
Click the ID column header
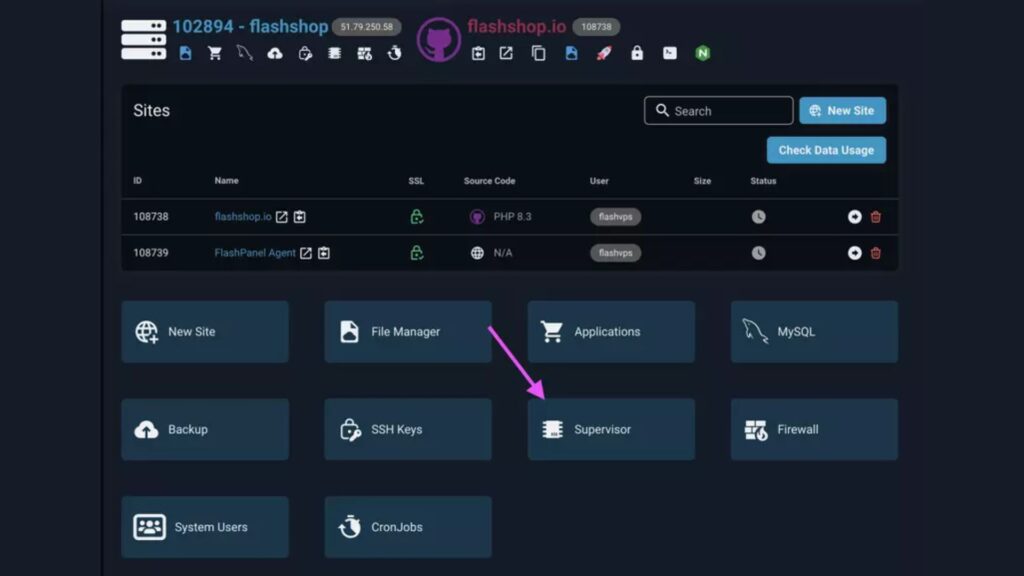click(137, 181)
